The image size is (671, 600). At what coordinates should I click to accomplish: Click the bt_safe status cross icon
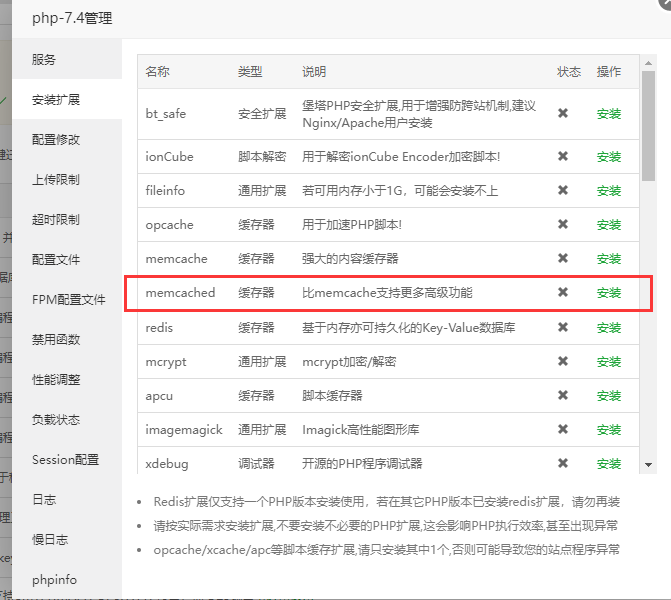563,113
